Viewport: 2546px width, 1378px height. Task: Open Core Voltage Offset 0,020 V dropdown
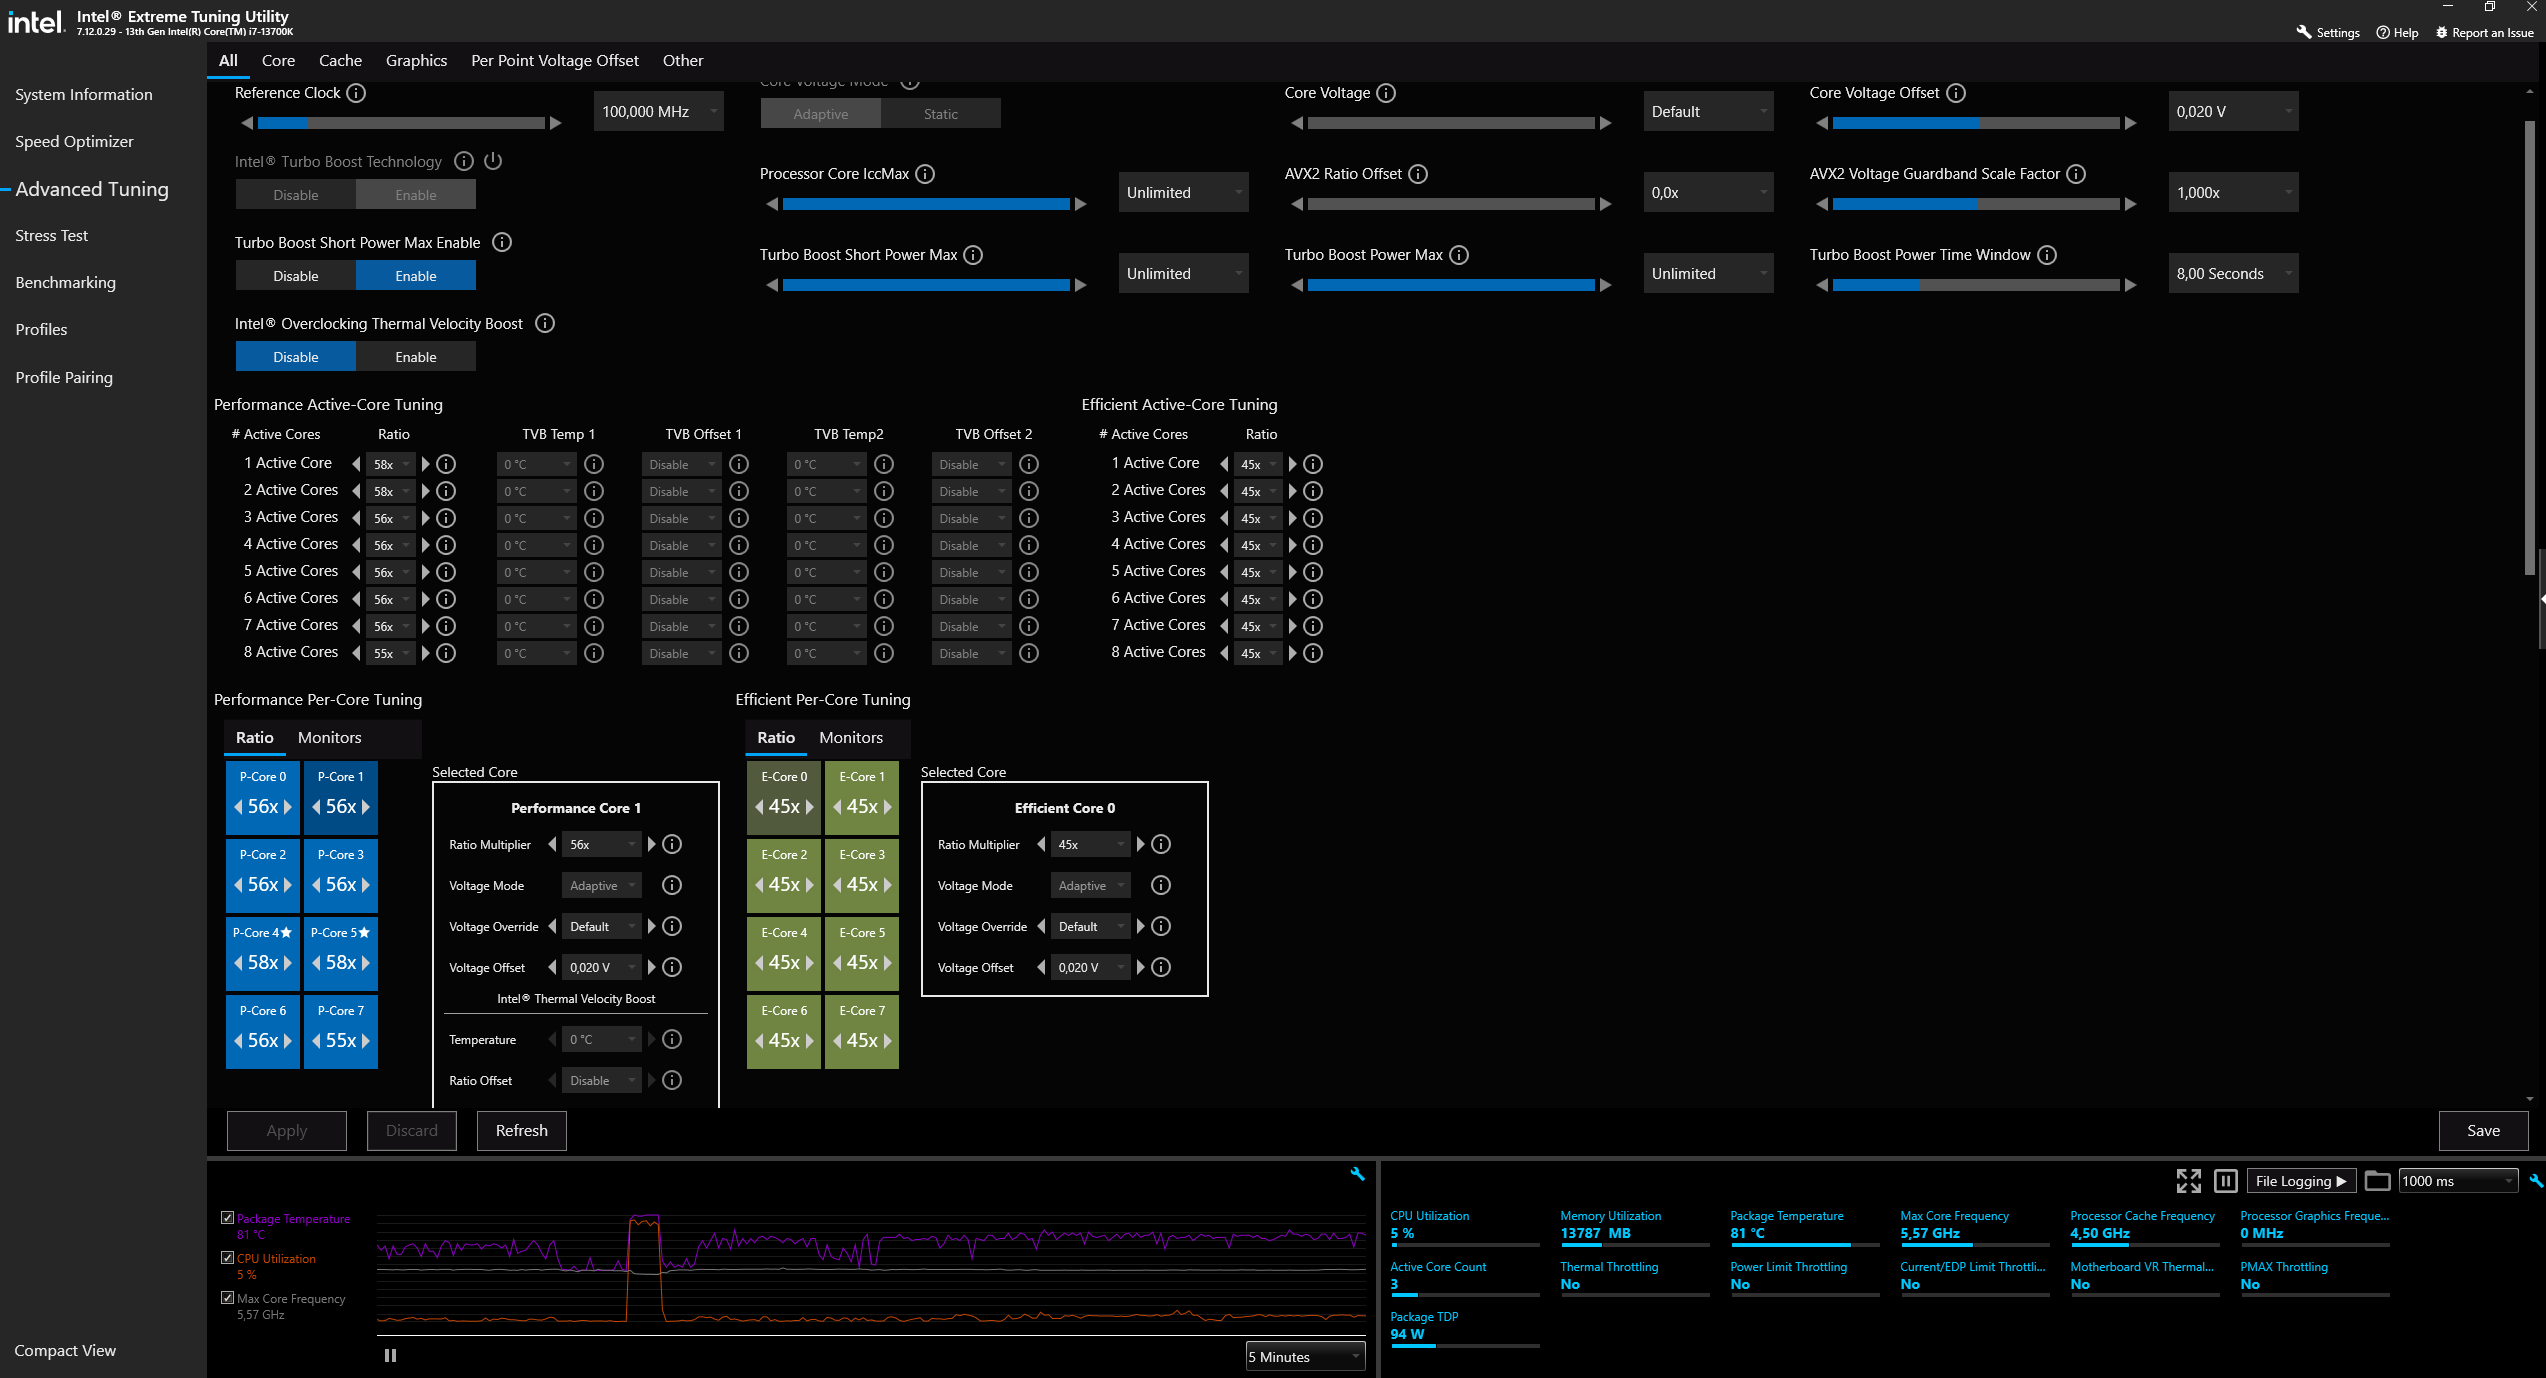(2234, 112)
